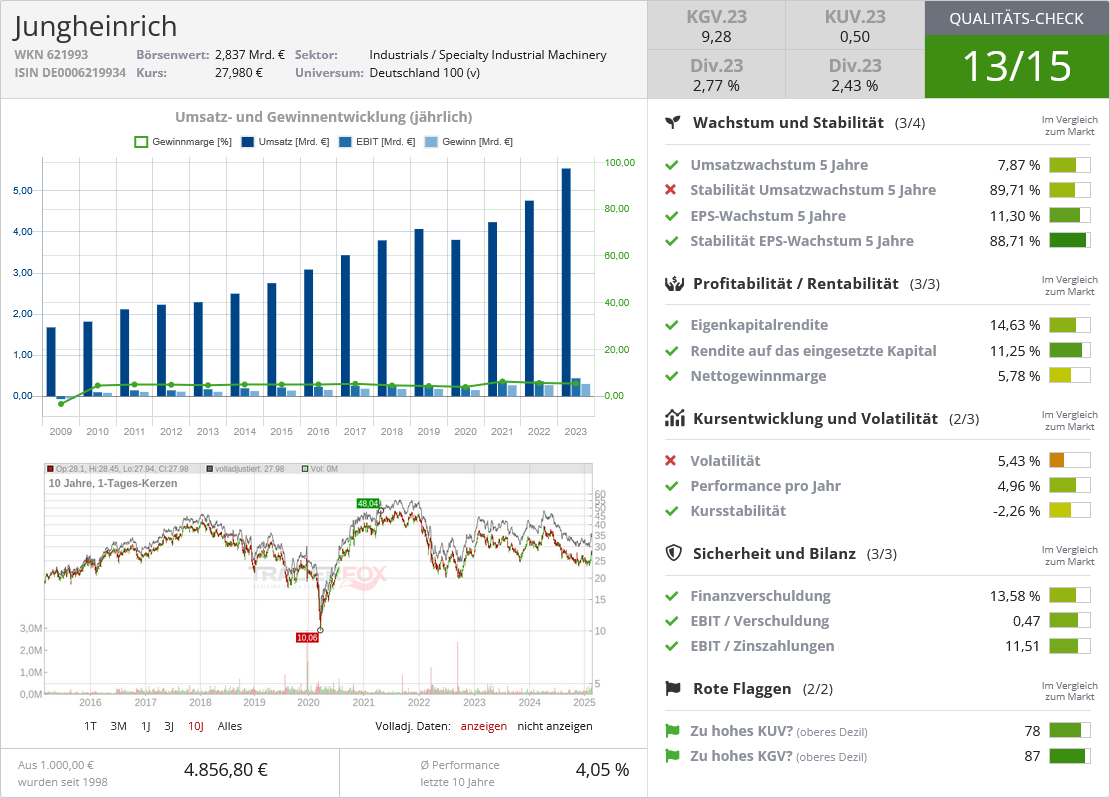Click the red cross next to Stabilität Umsatzwachstum
The height and width of the screenshot is (798, 1110).
click(x=670, y=190)
